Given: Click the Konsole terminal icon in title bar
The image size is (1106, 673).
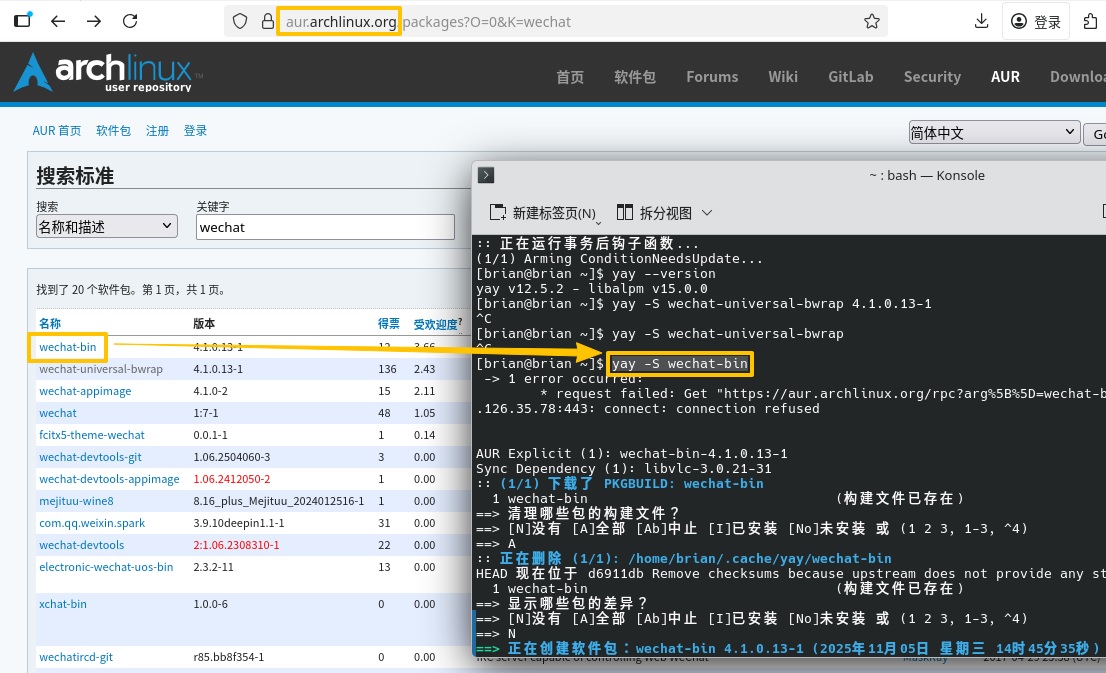Looking at the screenshot, I should pyautogui.click(x=486, y=175).
